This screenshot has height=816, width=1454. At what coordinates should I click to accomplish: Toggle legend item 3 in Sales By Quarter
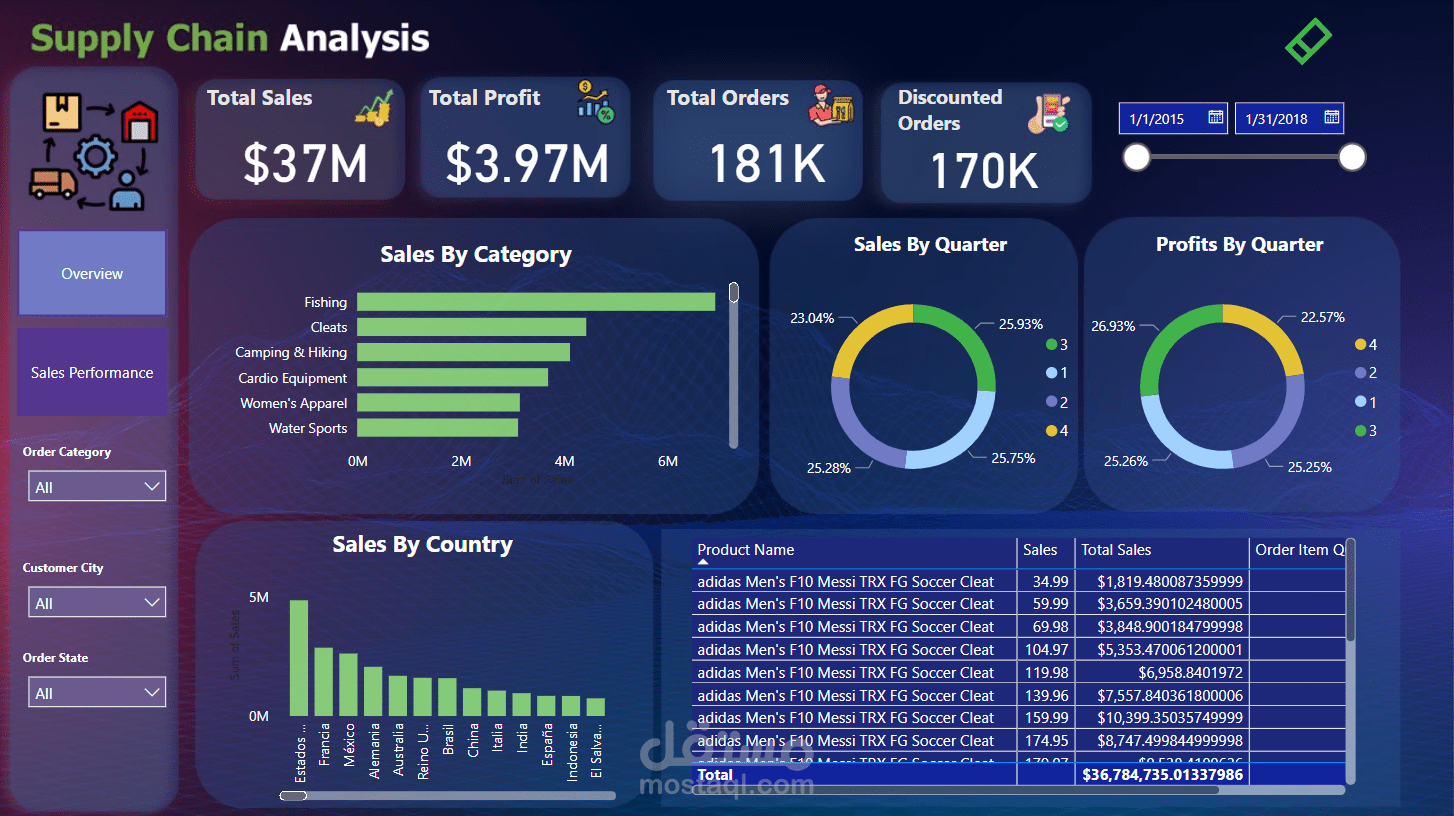coord(1054,344)
